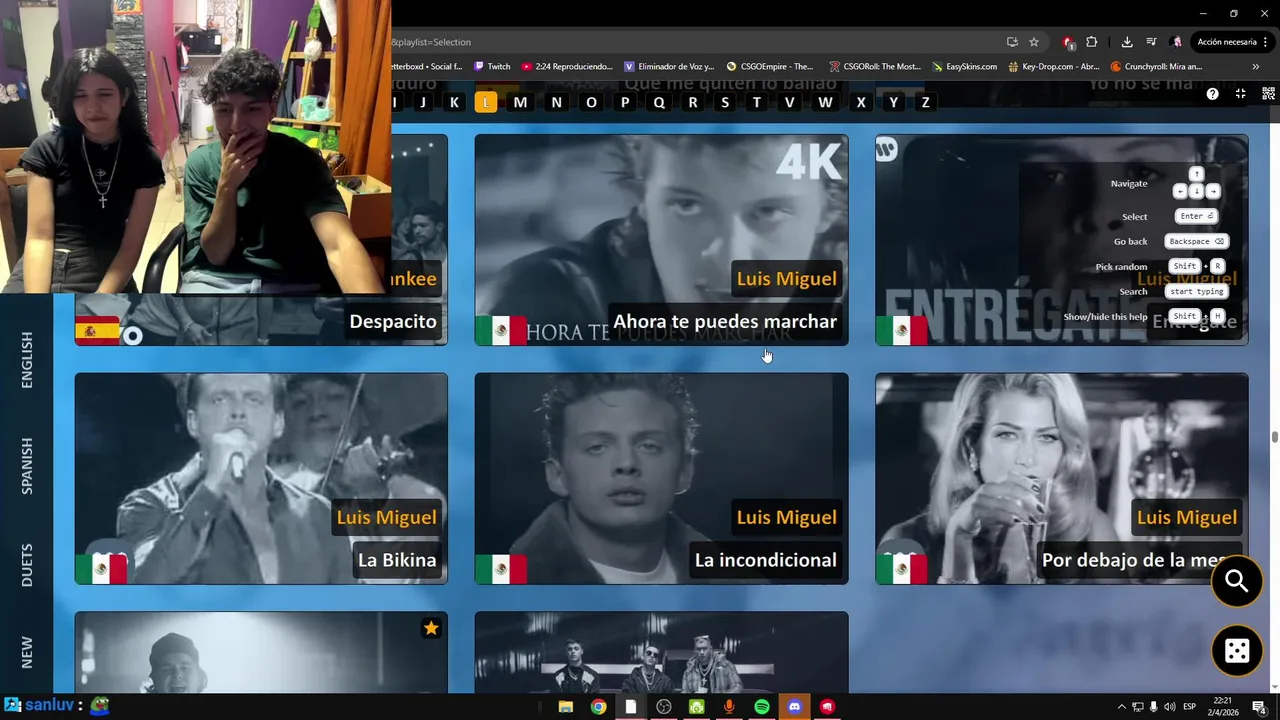Expand the bookmarks overflow chevron
Screen dimensions: 1280x720
pos(1256,67)
